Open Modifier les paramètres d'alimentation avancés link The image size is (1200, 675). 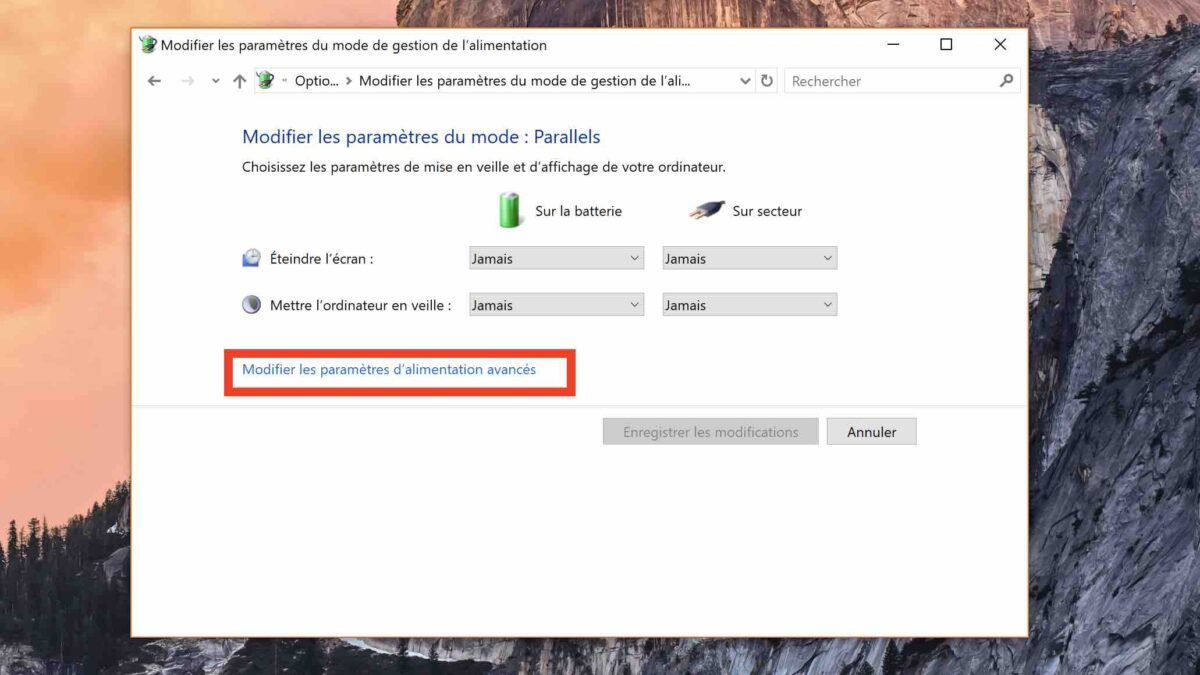tap(389, 370)
